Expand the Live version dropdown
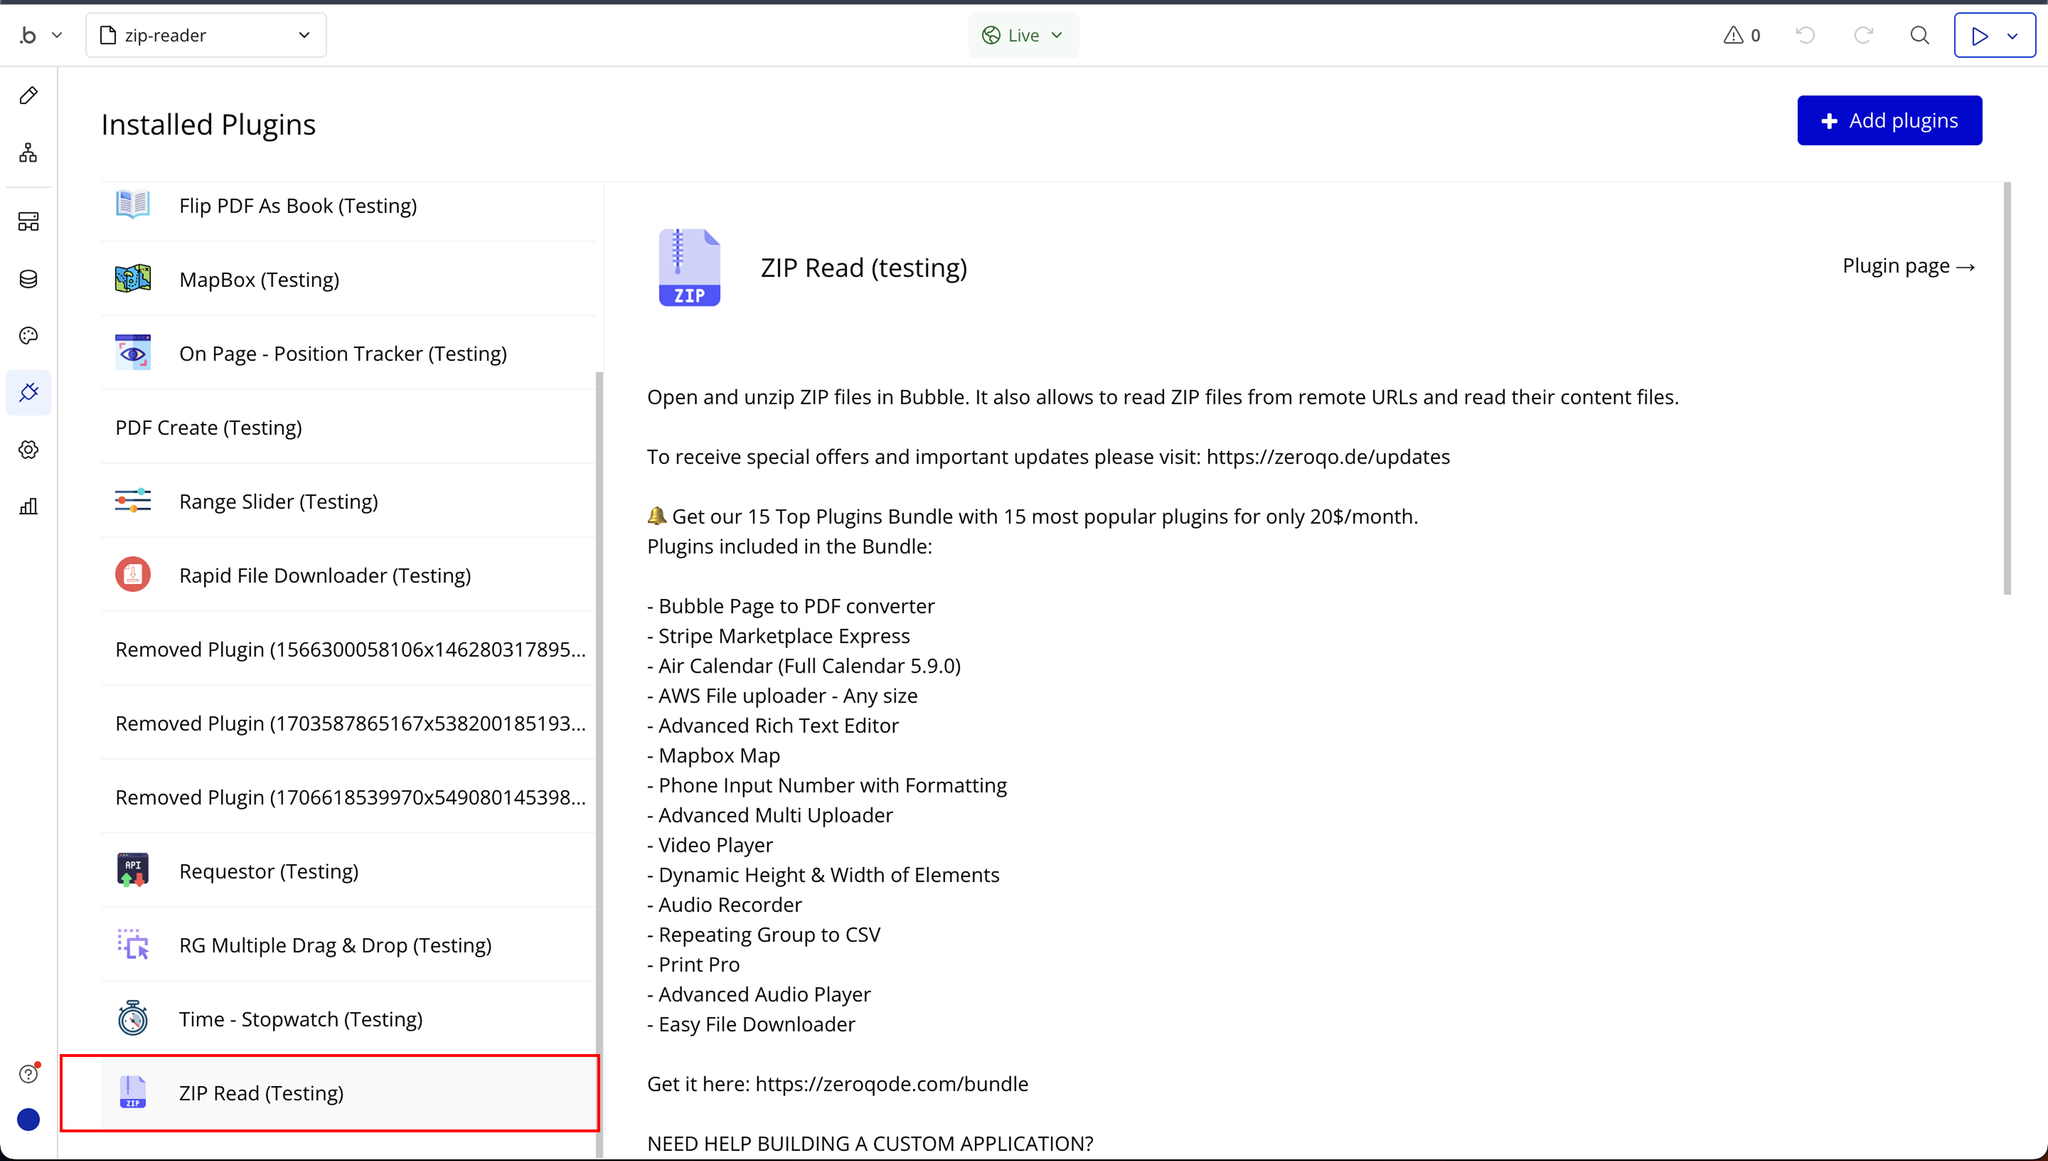This screenshot has width=2048, height=1161. [1023, 35]
